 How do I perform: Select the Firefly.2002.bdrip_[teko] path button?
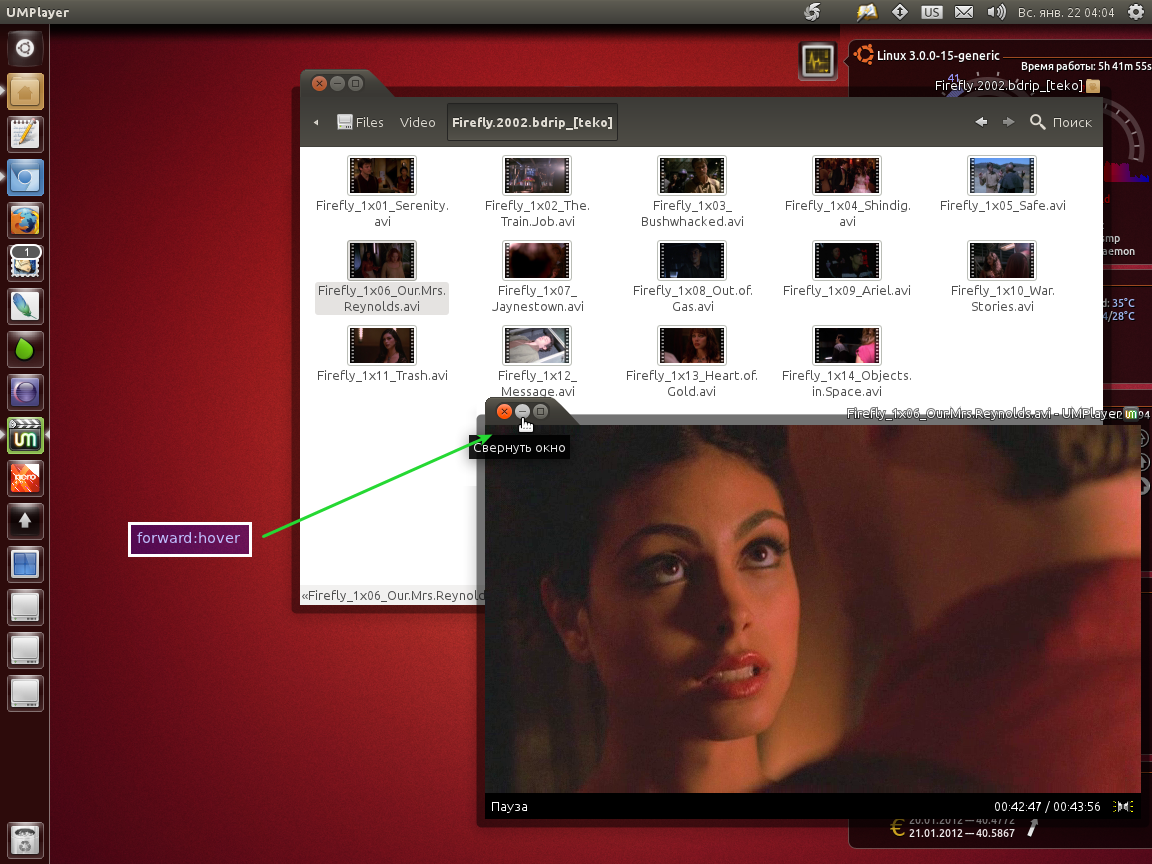pos(532,122)
